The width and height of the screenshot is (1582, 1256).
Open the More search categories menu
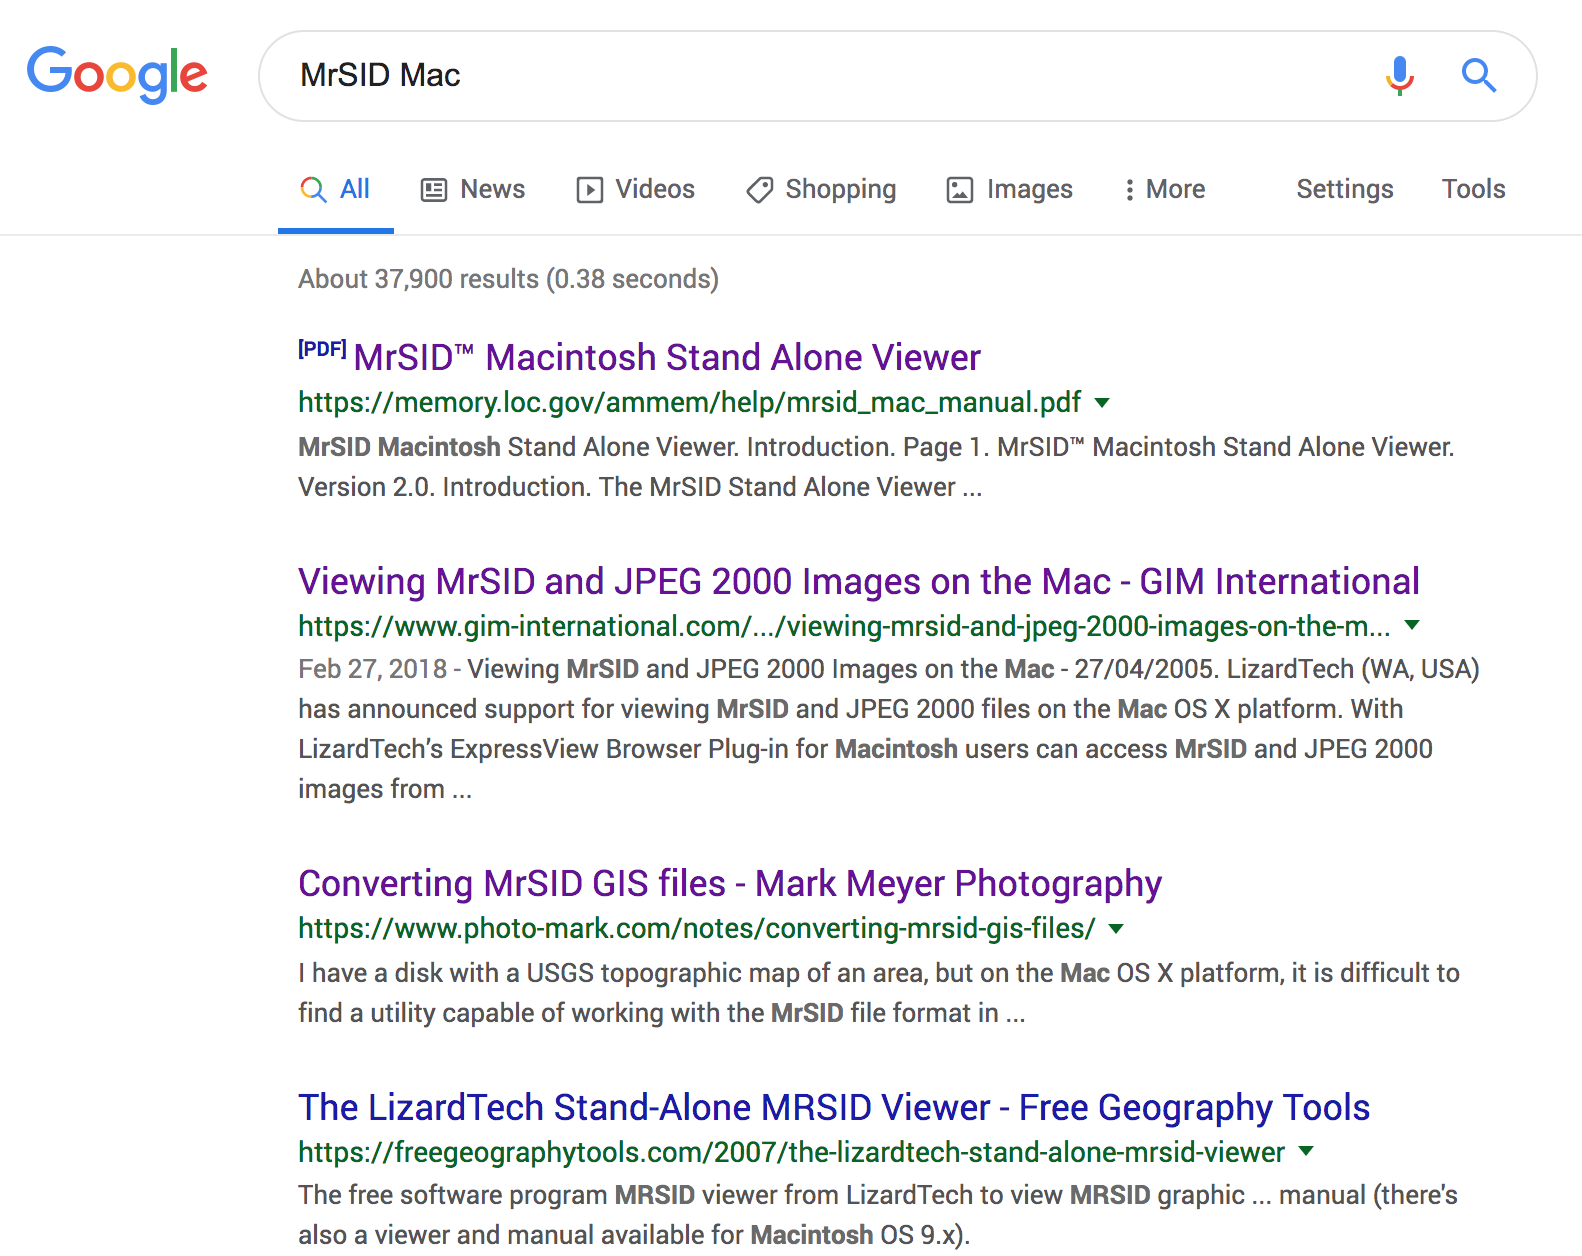click(1165, 190)
